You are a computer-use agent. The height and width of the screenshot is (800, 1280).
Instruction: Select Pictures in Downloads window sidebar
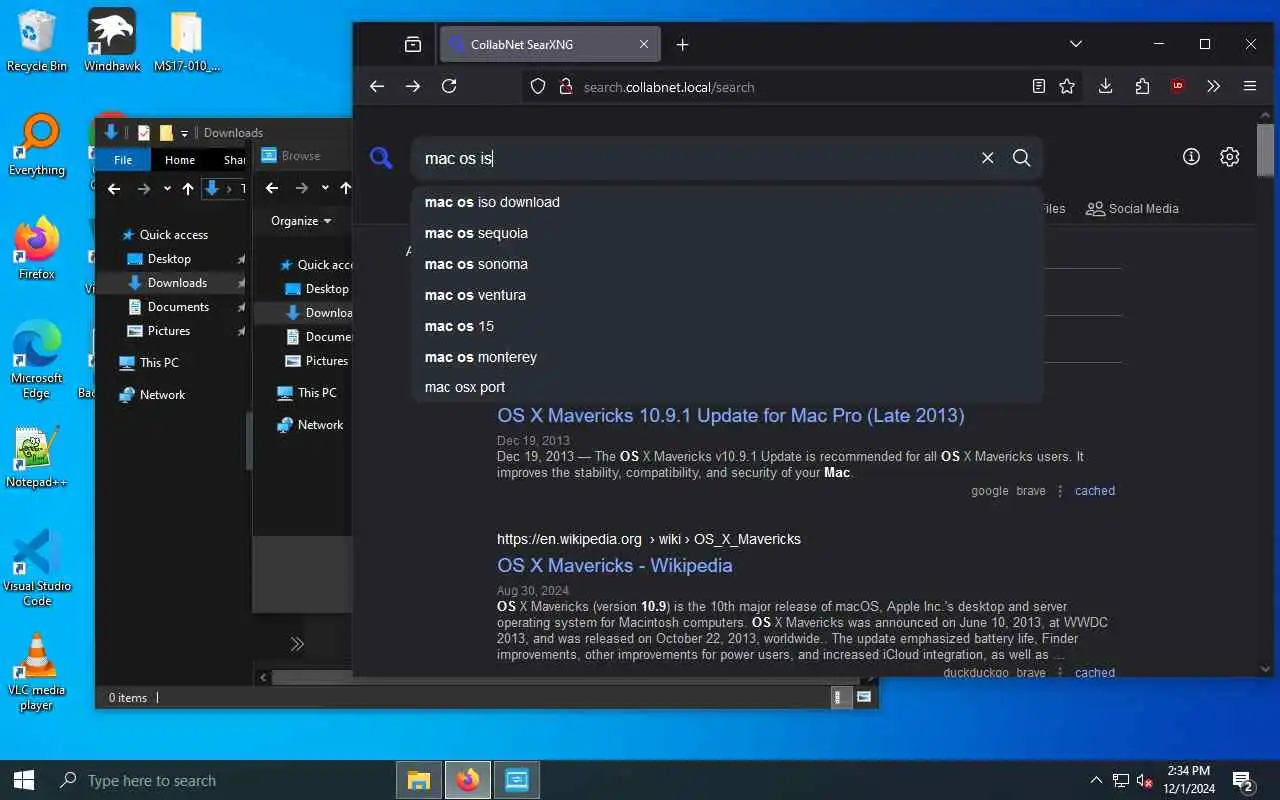click(x=169, y=331)
